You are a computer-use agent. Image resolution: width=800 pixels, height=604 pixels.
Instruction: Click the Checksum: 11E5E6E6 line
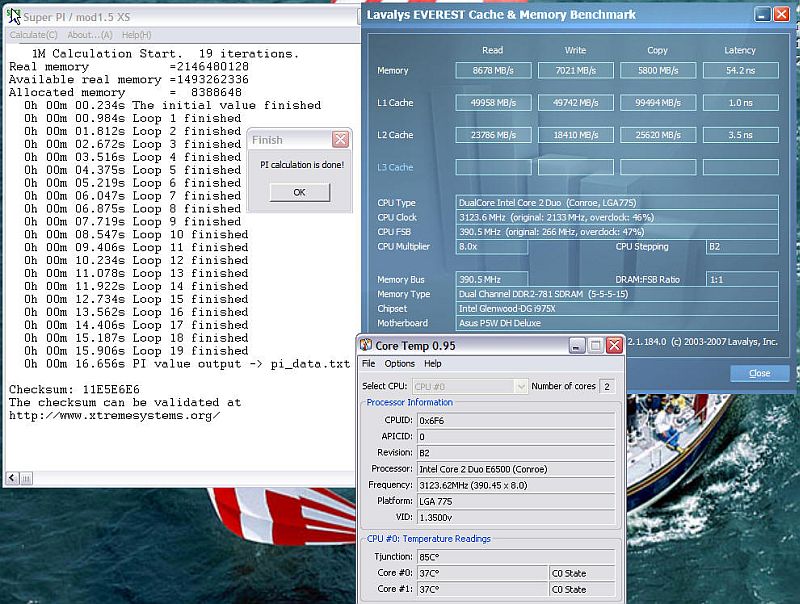pos(74,389)
